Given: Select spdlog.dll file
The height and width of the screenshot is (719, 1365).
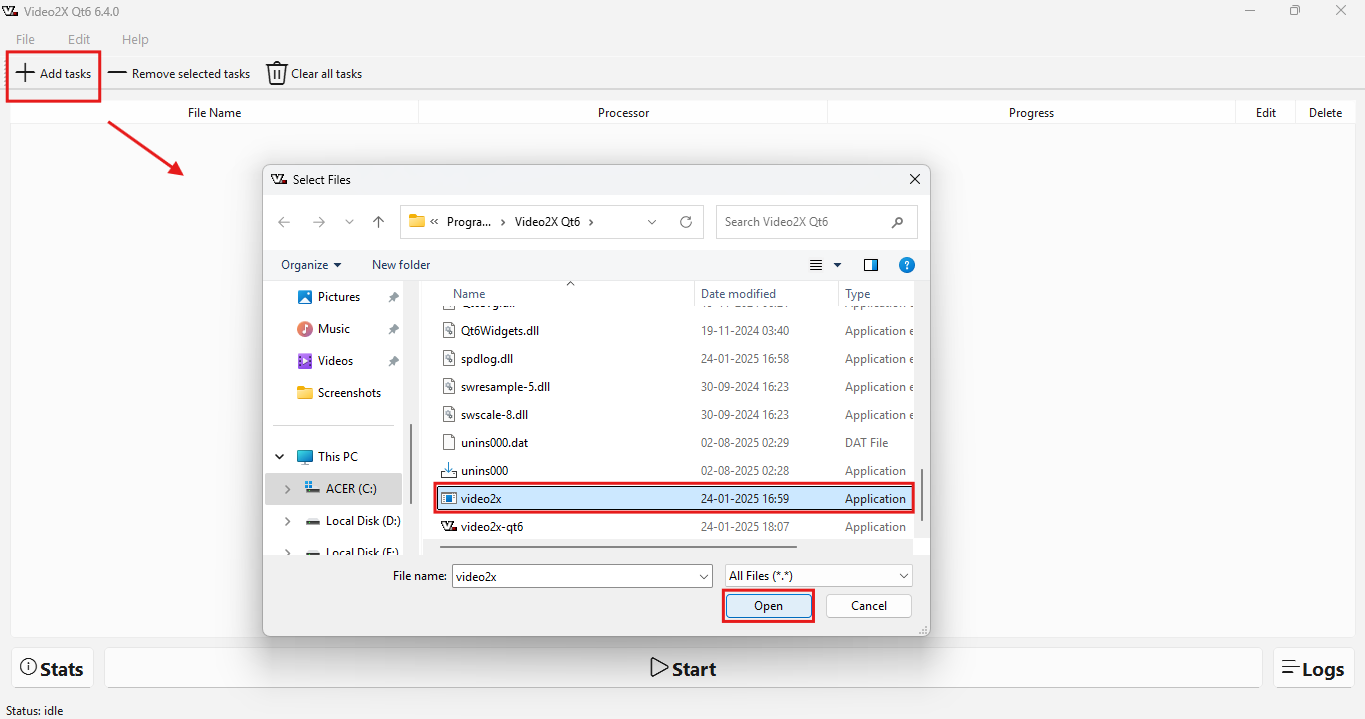Looking at the screenshot, I should click(x=676, y=359).
